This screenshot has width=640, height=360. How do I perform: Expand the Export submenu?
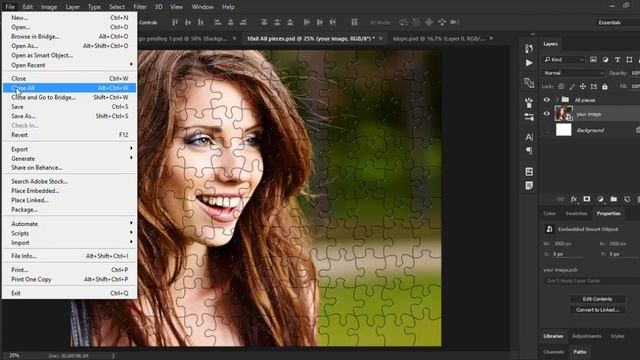pyautogui.click(x=69, y=149)
